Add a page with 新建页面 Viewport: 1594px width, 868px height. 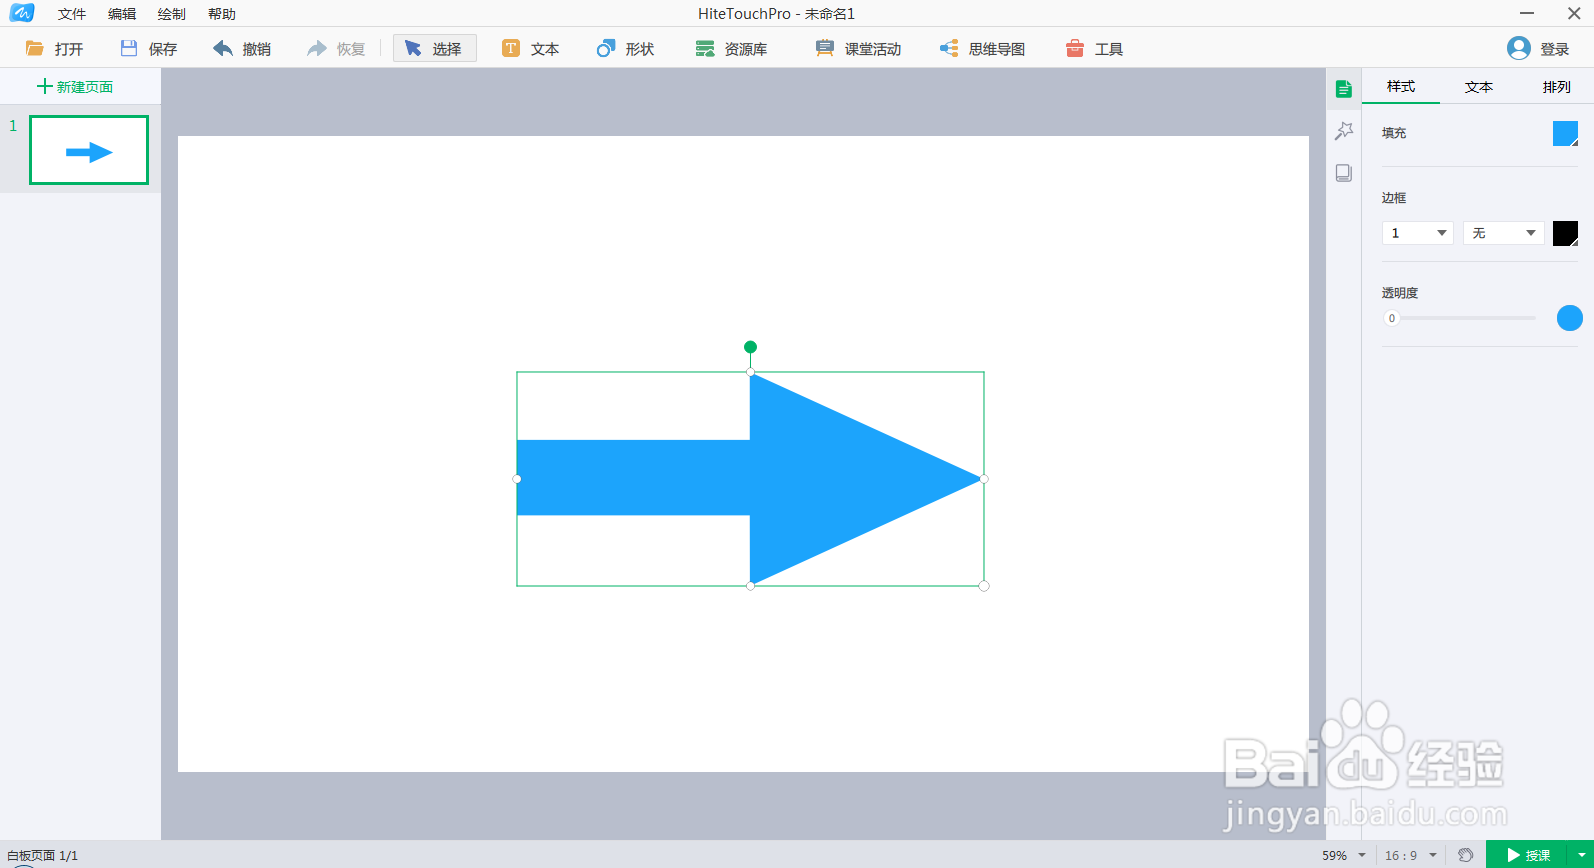pyautogui.click(x=75, y=87)
